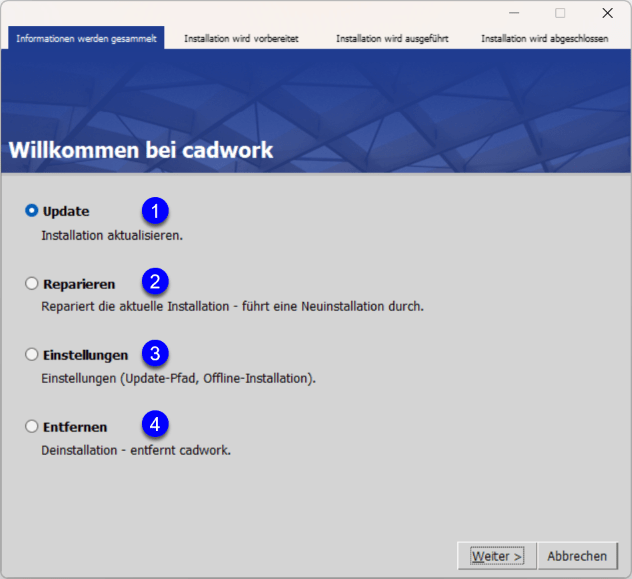The image size is (632, 579).
Task: Click text 'Einstellungen (Update-Pfad, Offline-Installation).'
Action: coord(178,378)
